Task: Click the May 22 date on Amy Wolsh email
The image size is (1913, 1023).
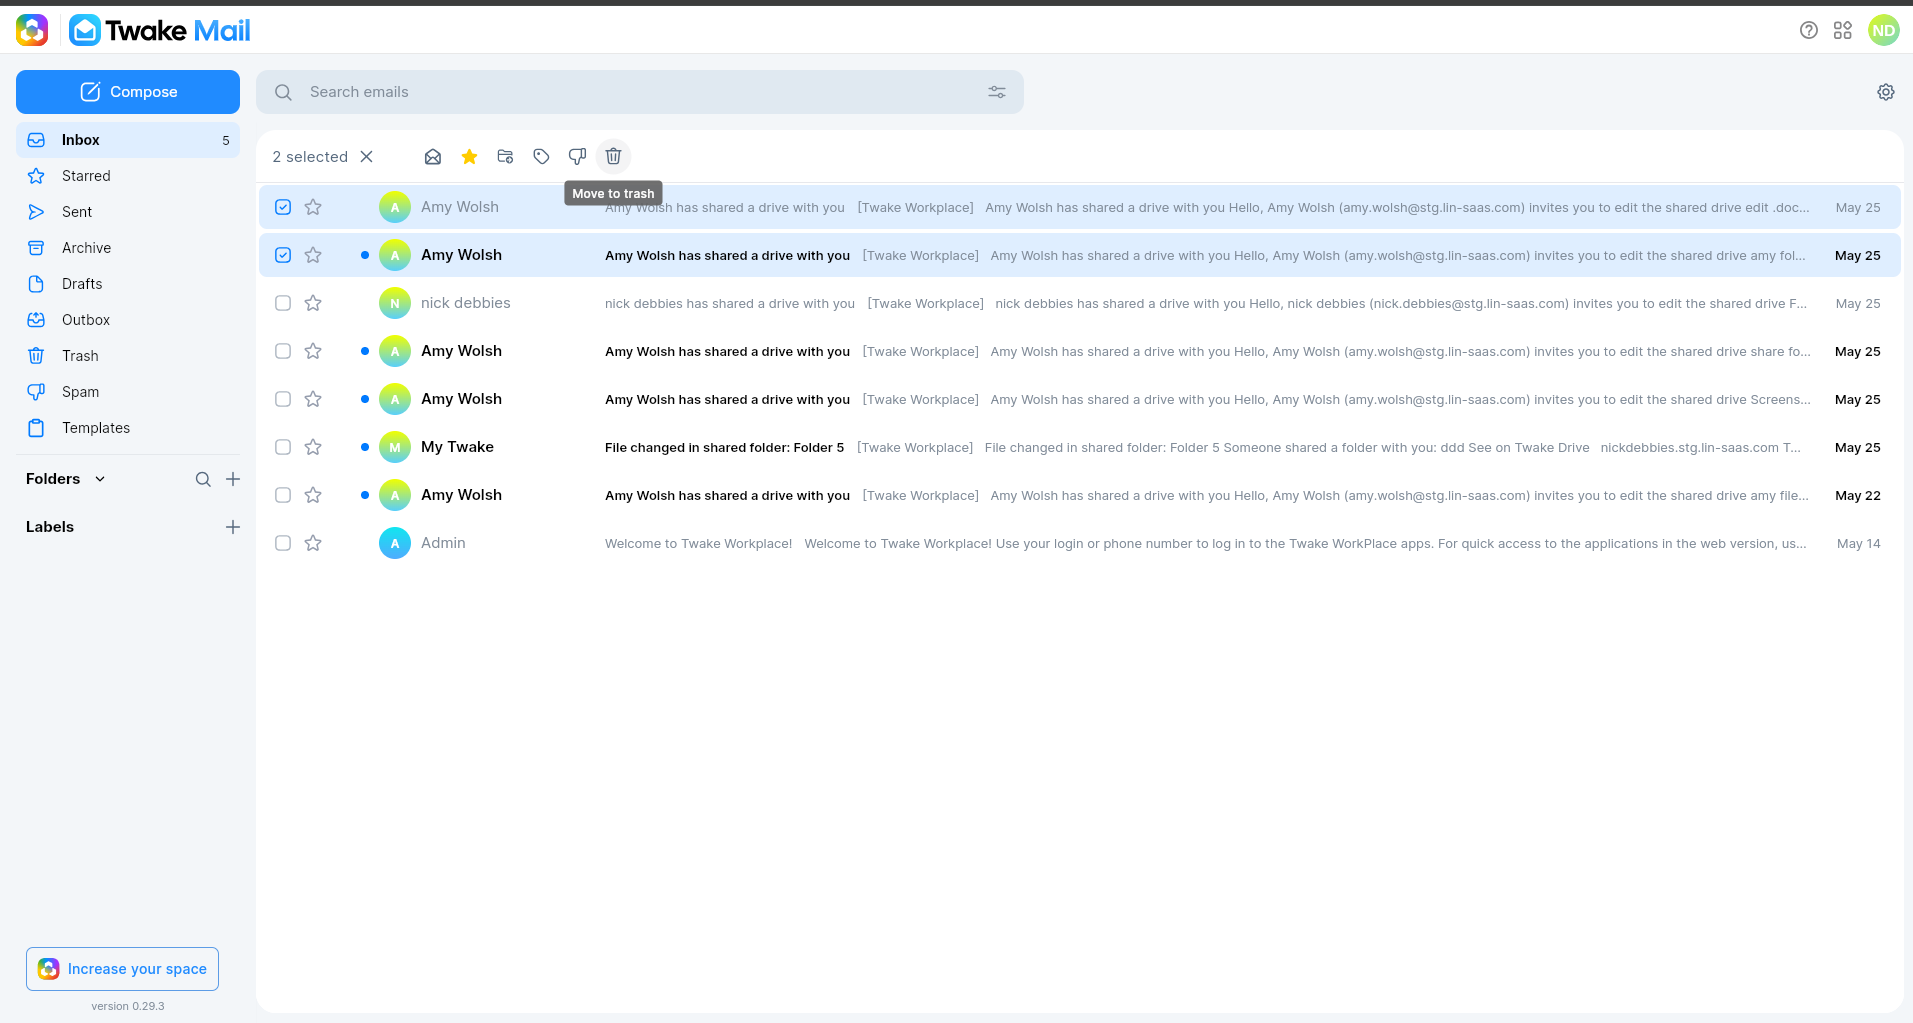Action: [x=1857, y=496]
